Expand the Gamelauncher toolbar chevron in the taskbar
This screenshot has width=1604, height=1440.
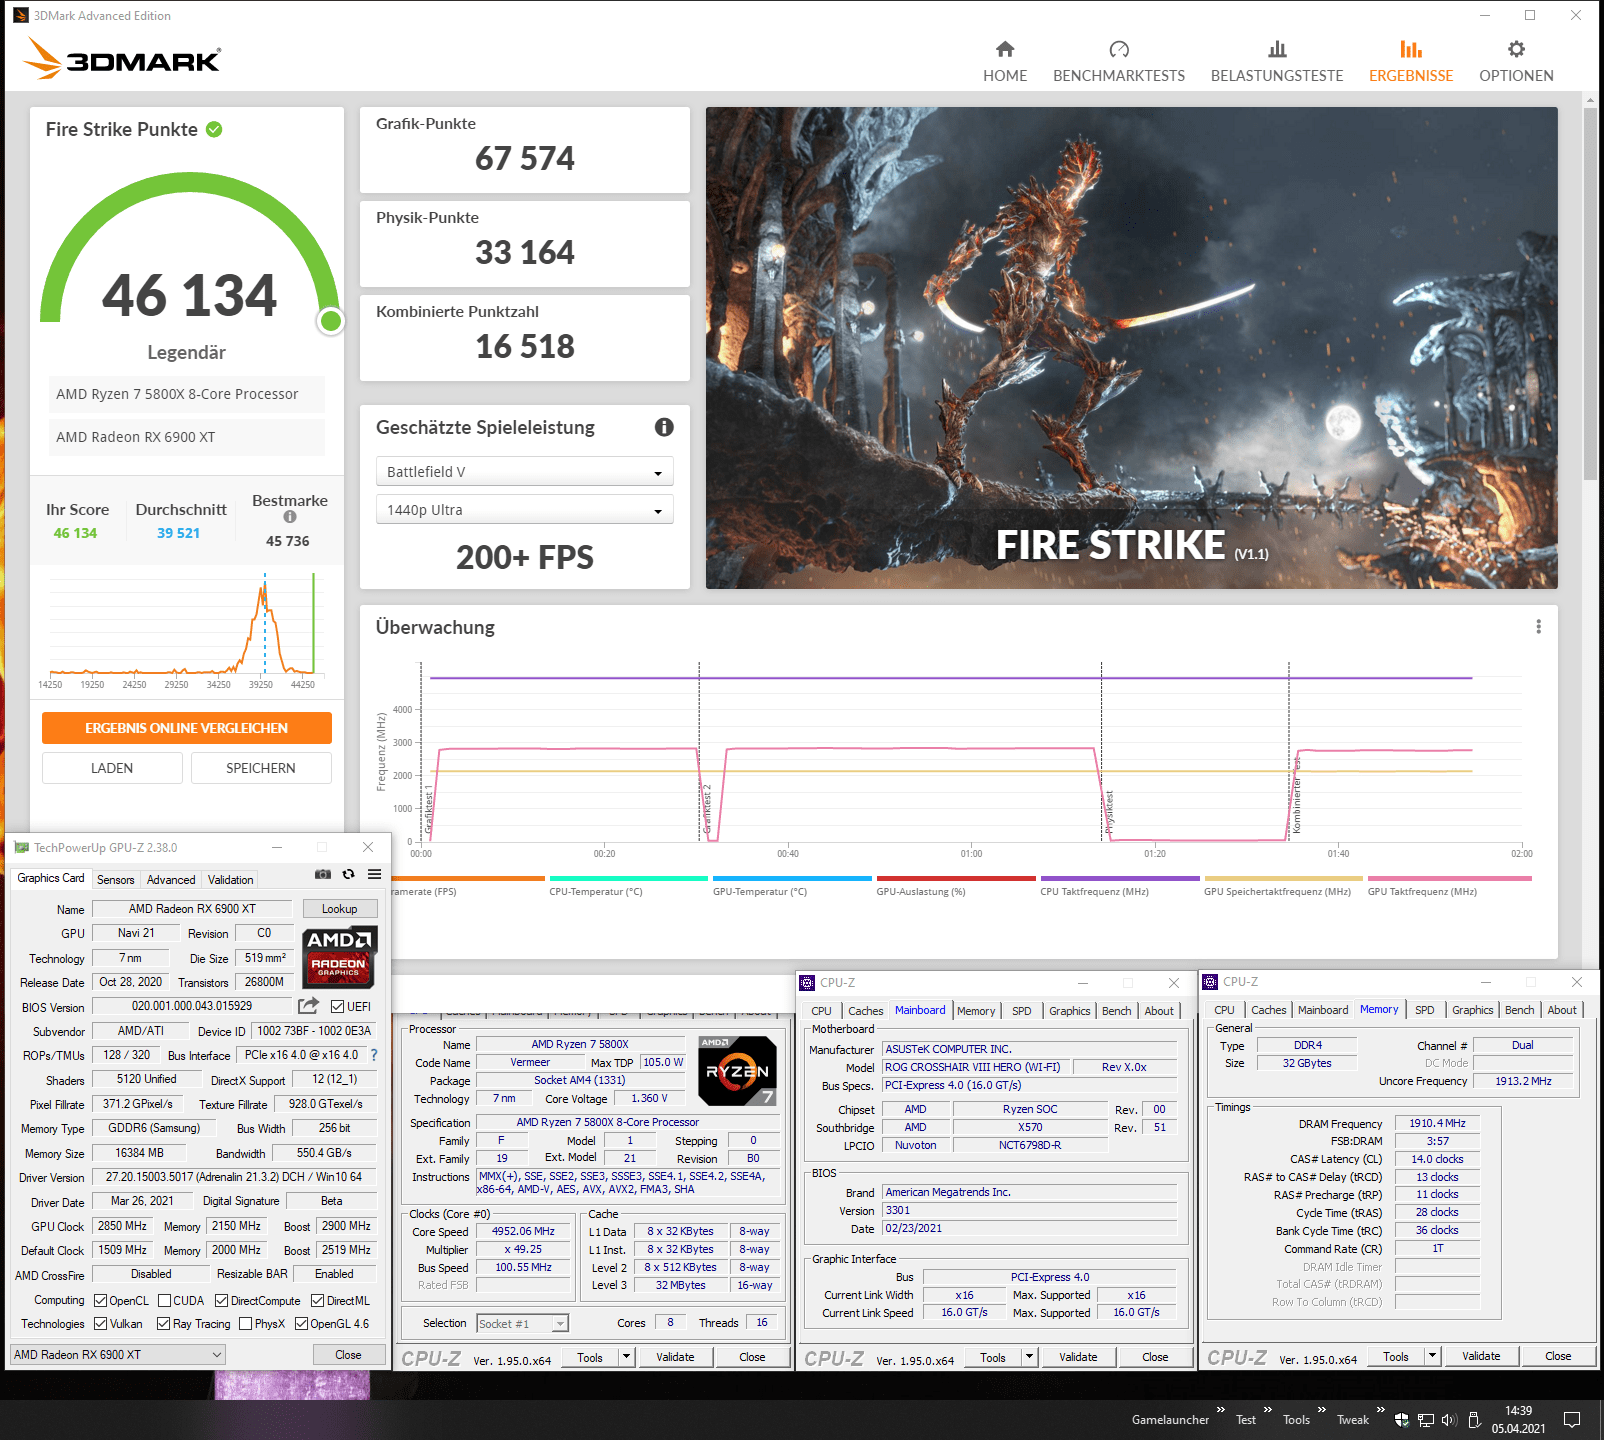click(x=1221, y=1410)
